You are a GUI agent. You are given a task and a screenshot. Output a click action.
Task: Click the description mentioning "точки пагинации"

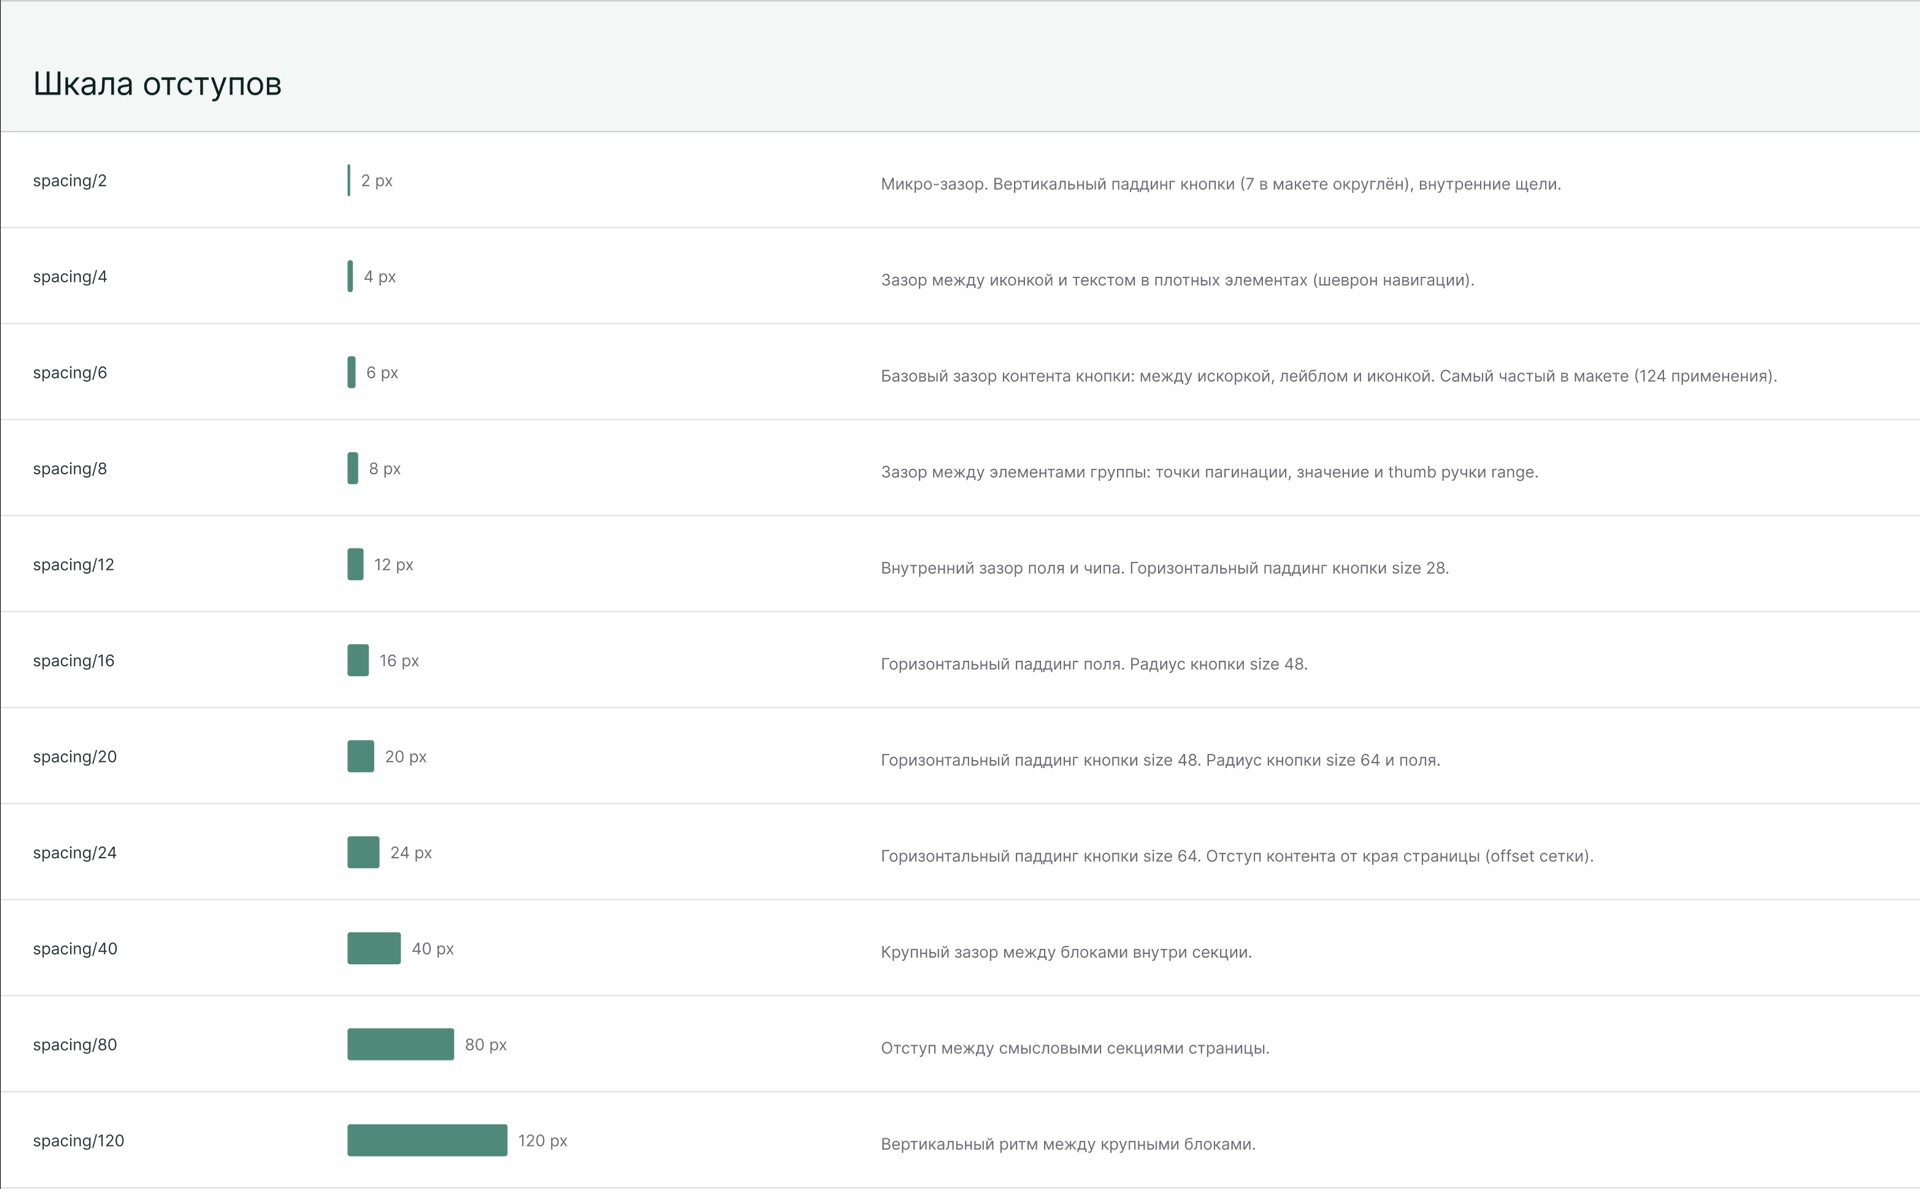1210,472
